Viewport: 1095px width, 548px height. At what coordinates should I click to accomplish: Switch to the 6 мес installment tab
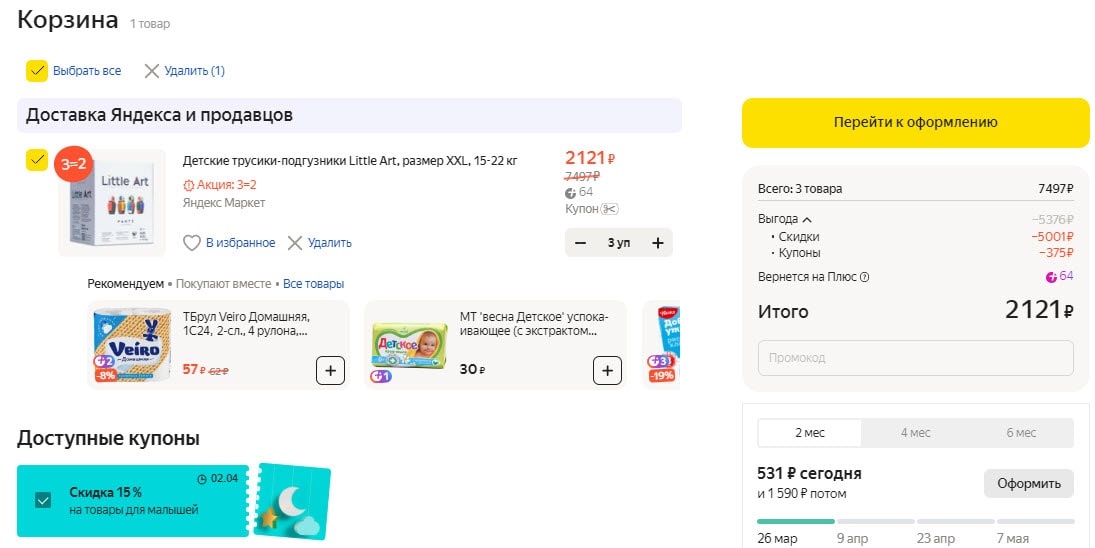coord(1021,433)
